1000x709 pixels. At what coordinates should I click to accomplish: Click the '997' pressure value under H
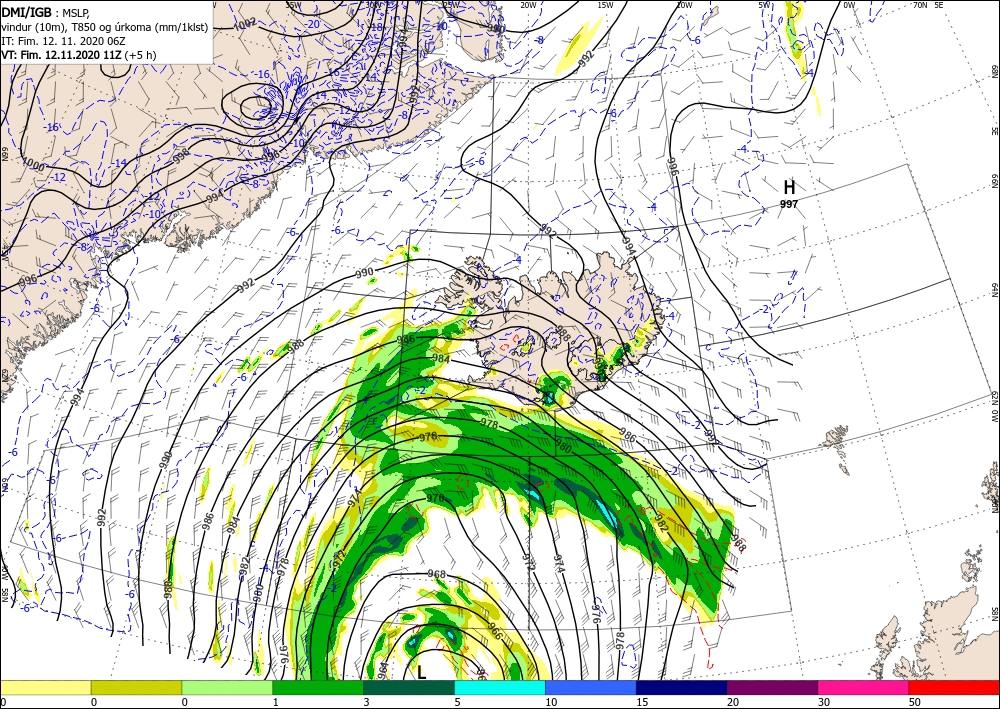[x=789, y=204]
